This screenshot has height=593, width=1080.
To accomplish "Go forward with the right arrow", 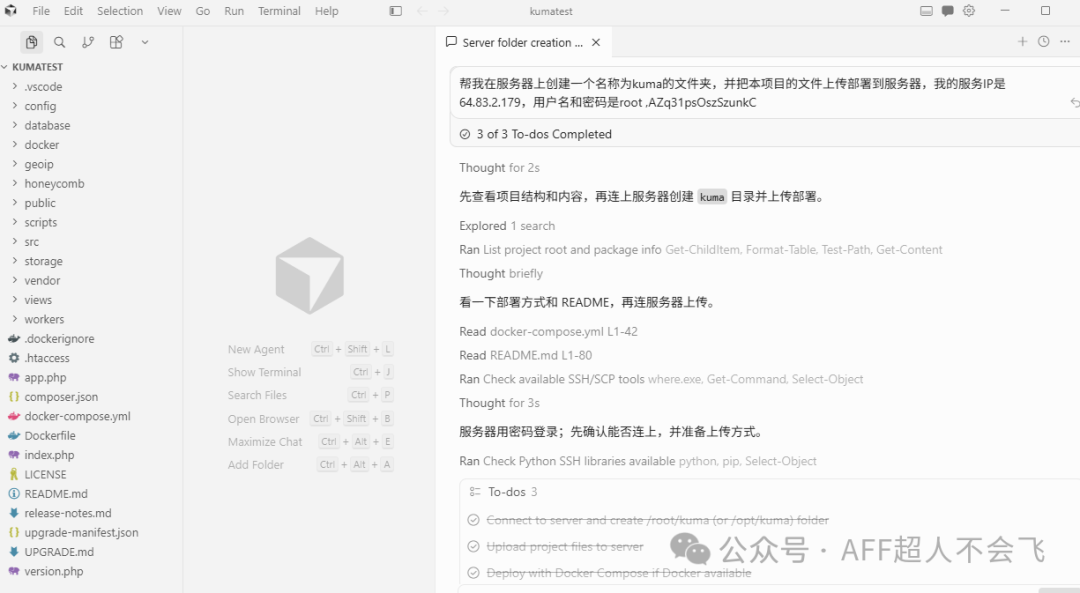I will pyautogui.click(x=444, y=11).
